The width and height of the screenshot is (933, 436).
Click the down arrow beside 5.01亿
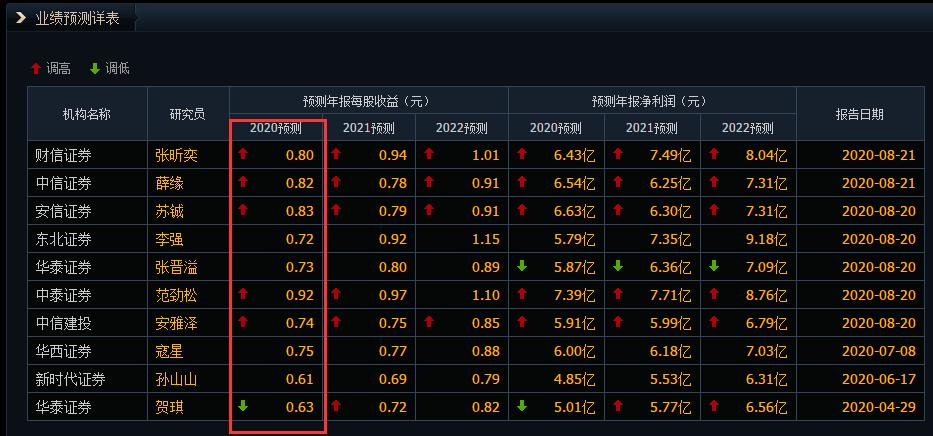(x=522, y=406)
